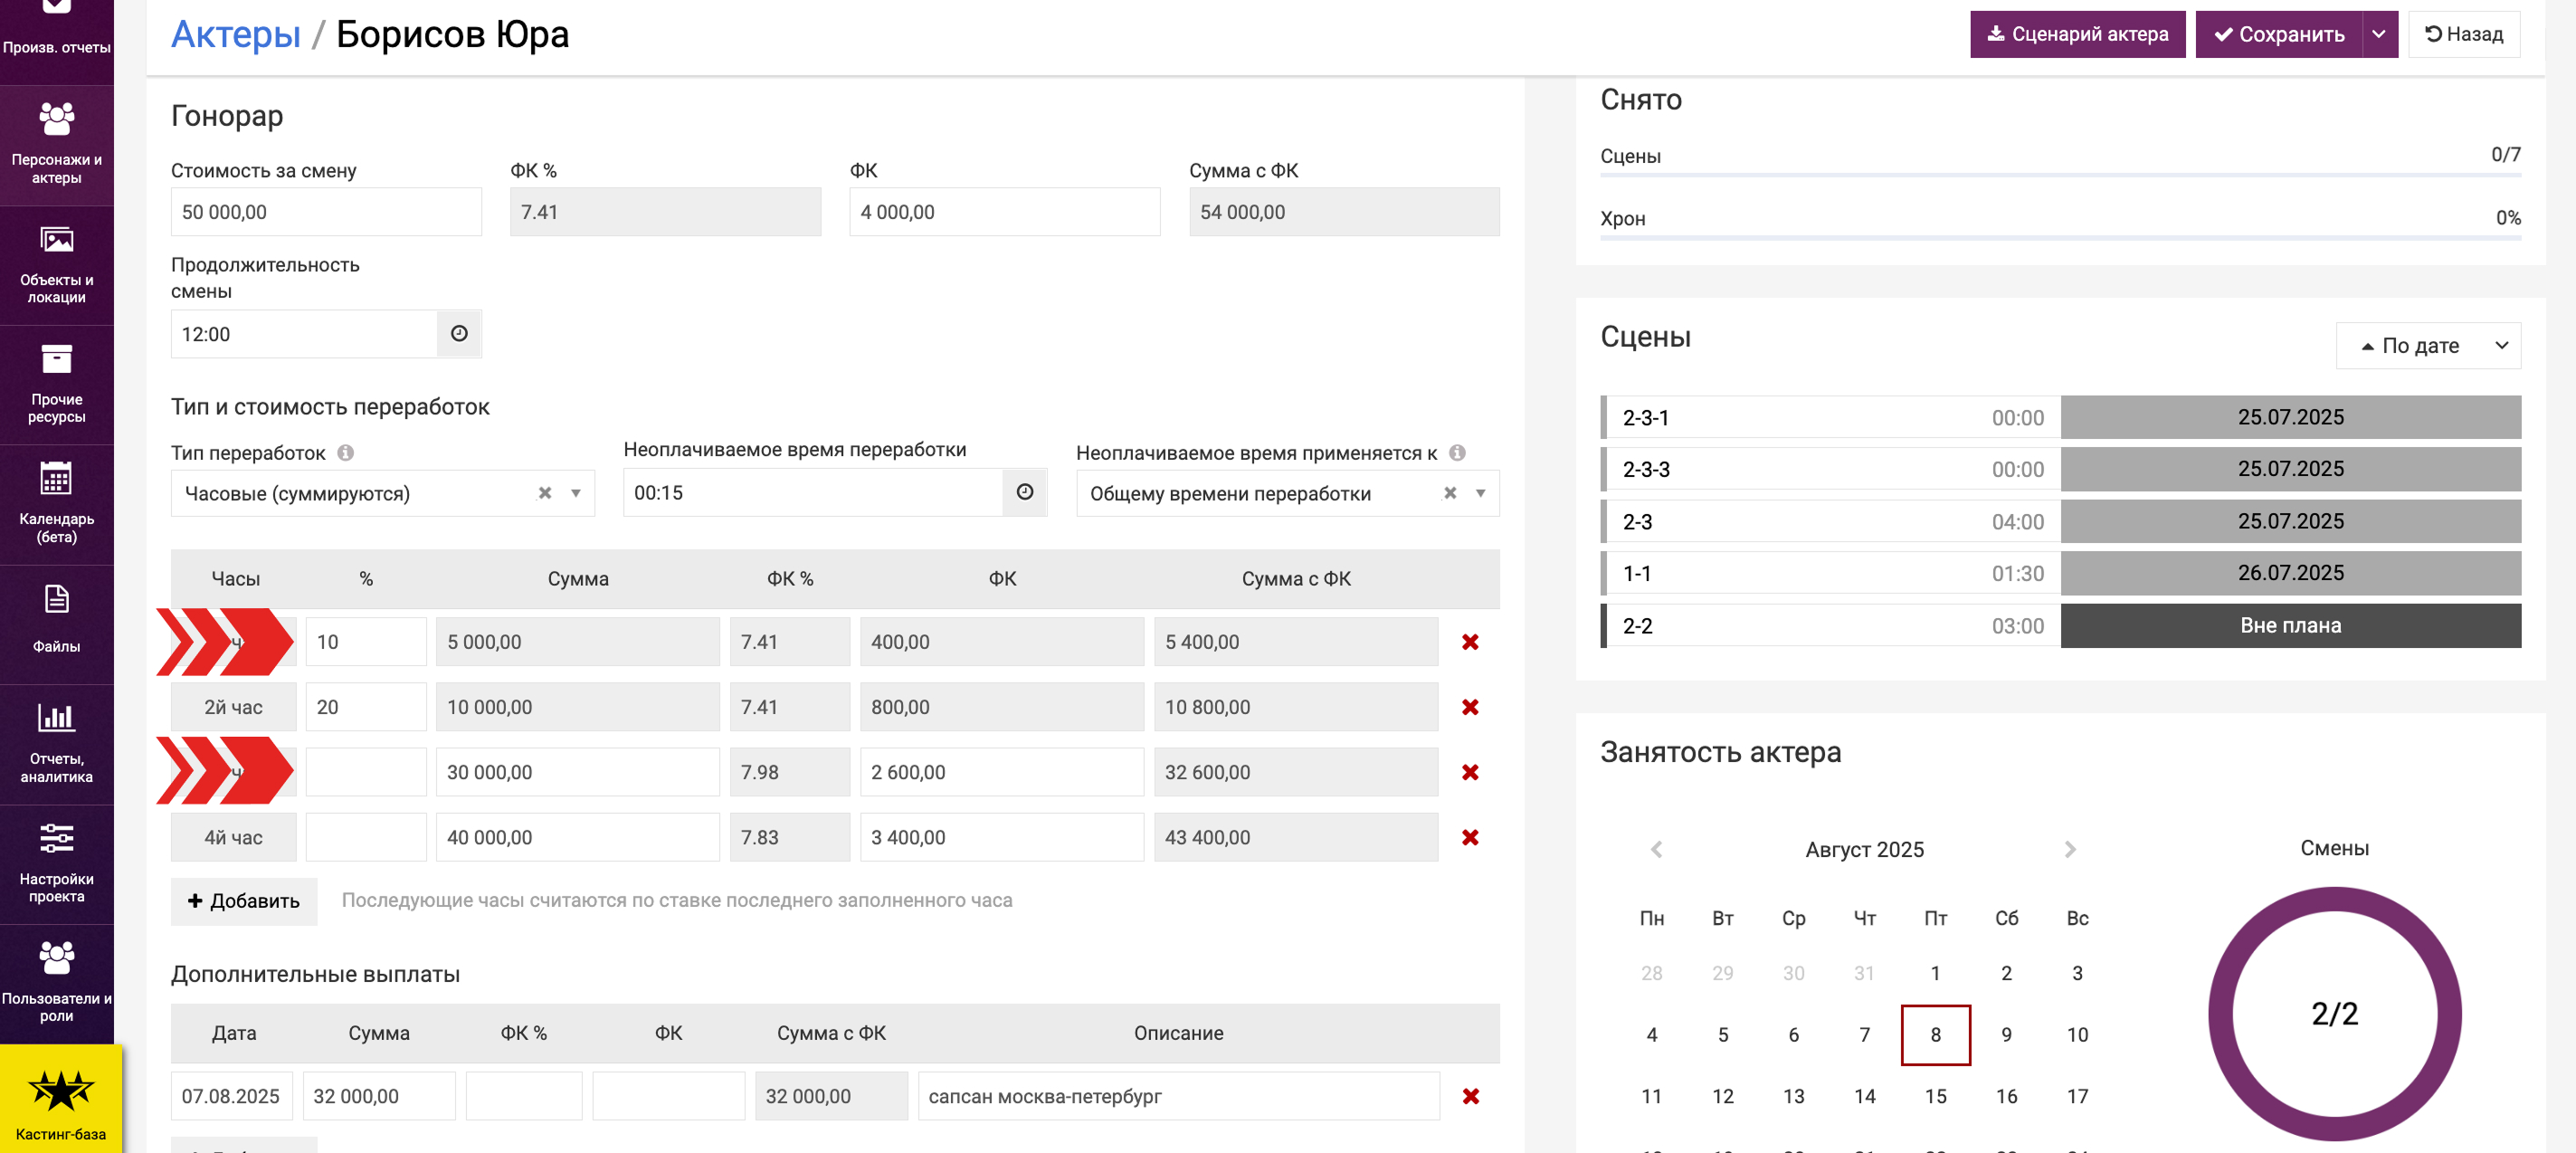Delete overtime row with sum 30 000,00
Screen dimensions: 2576x1153
1470,772
